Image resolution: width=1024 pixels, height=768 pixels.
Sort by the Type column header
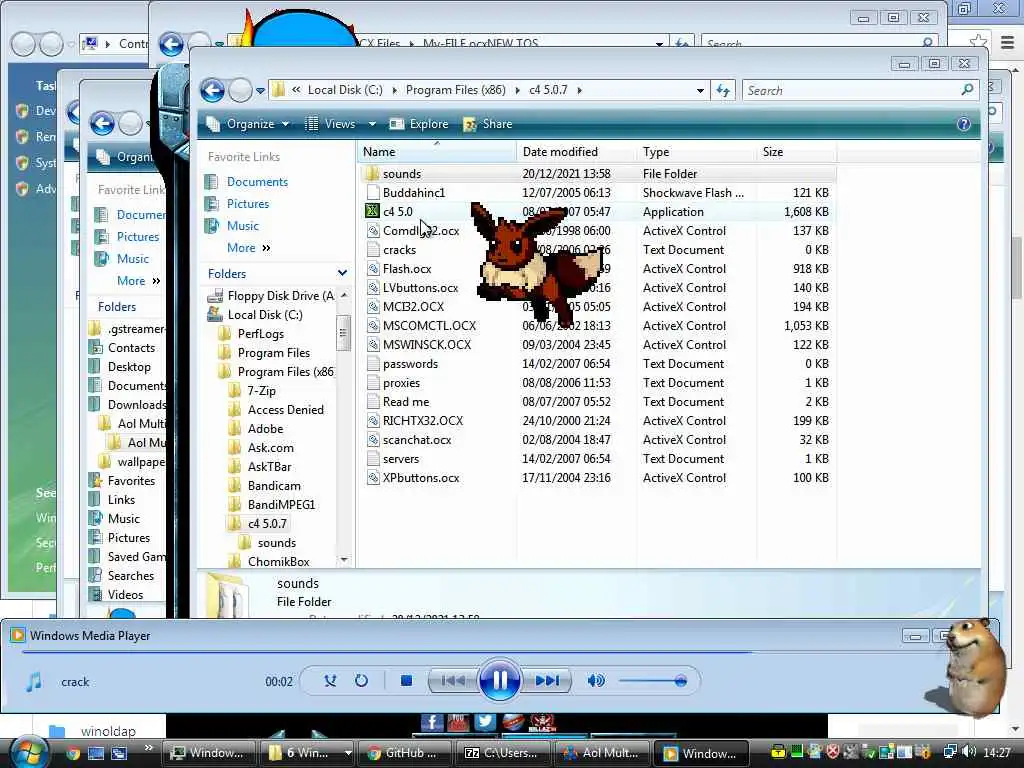pyautogui.click(x=696, y=152)
